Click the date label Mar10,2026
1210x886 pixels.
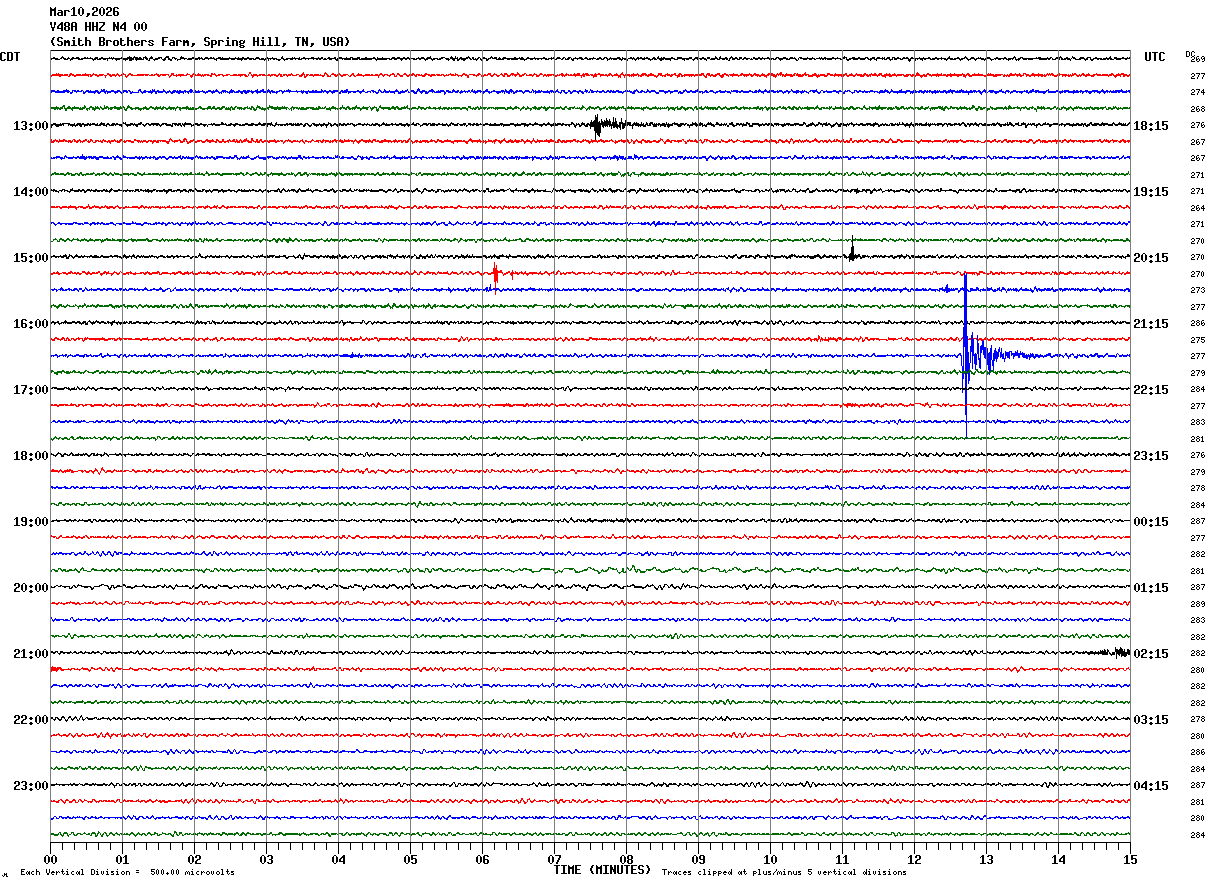84,12
